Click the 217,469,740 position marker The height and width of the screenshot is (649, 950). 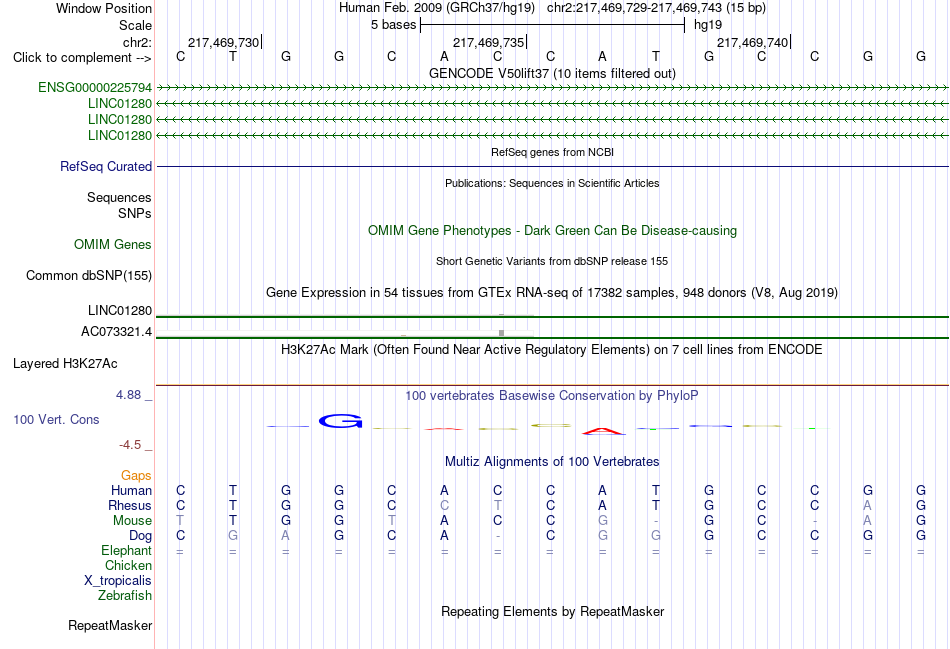752,42
